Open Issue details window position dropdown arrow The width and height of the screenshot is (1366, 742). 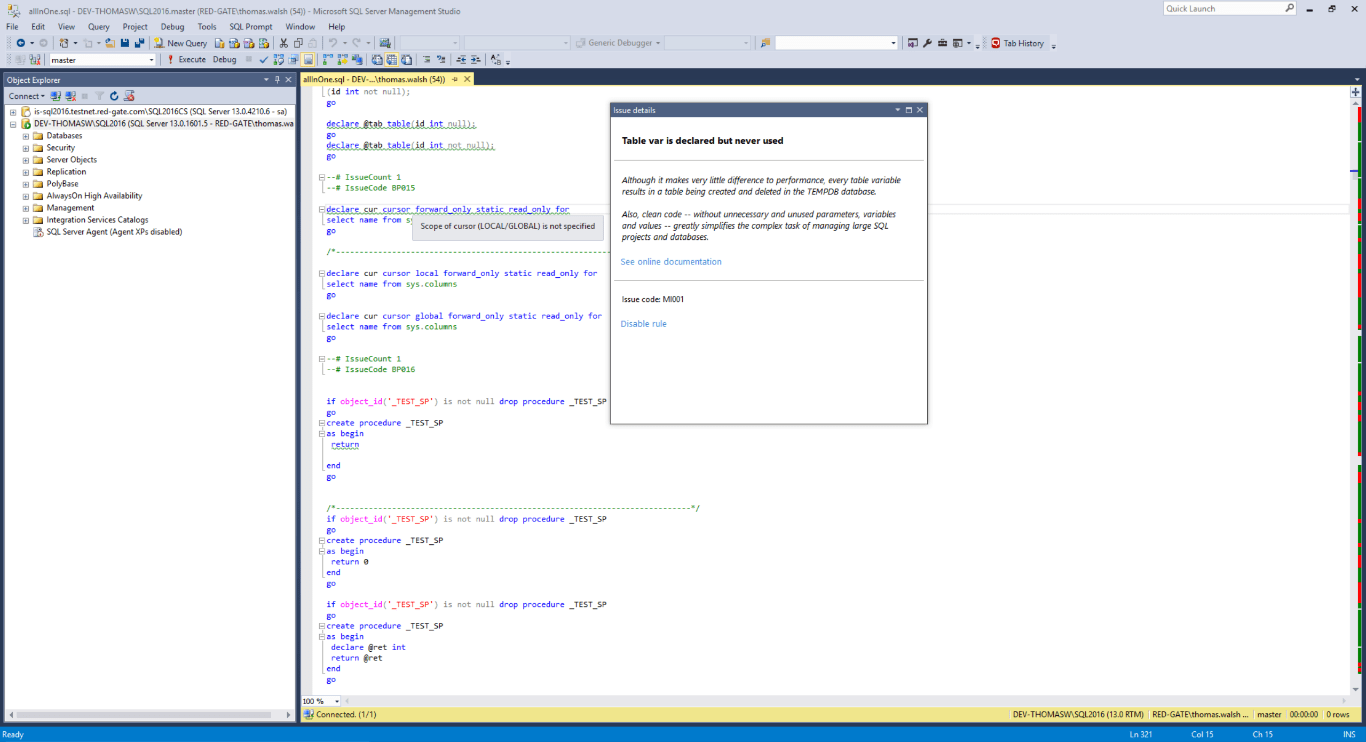tap(897, 110)
